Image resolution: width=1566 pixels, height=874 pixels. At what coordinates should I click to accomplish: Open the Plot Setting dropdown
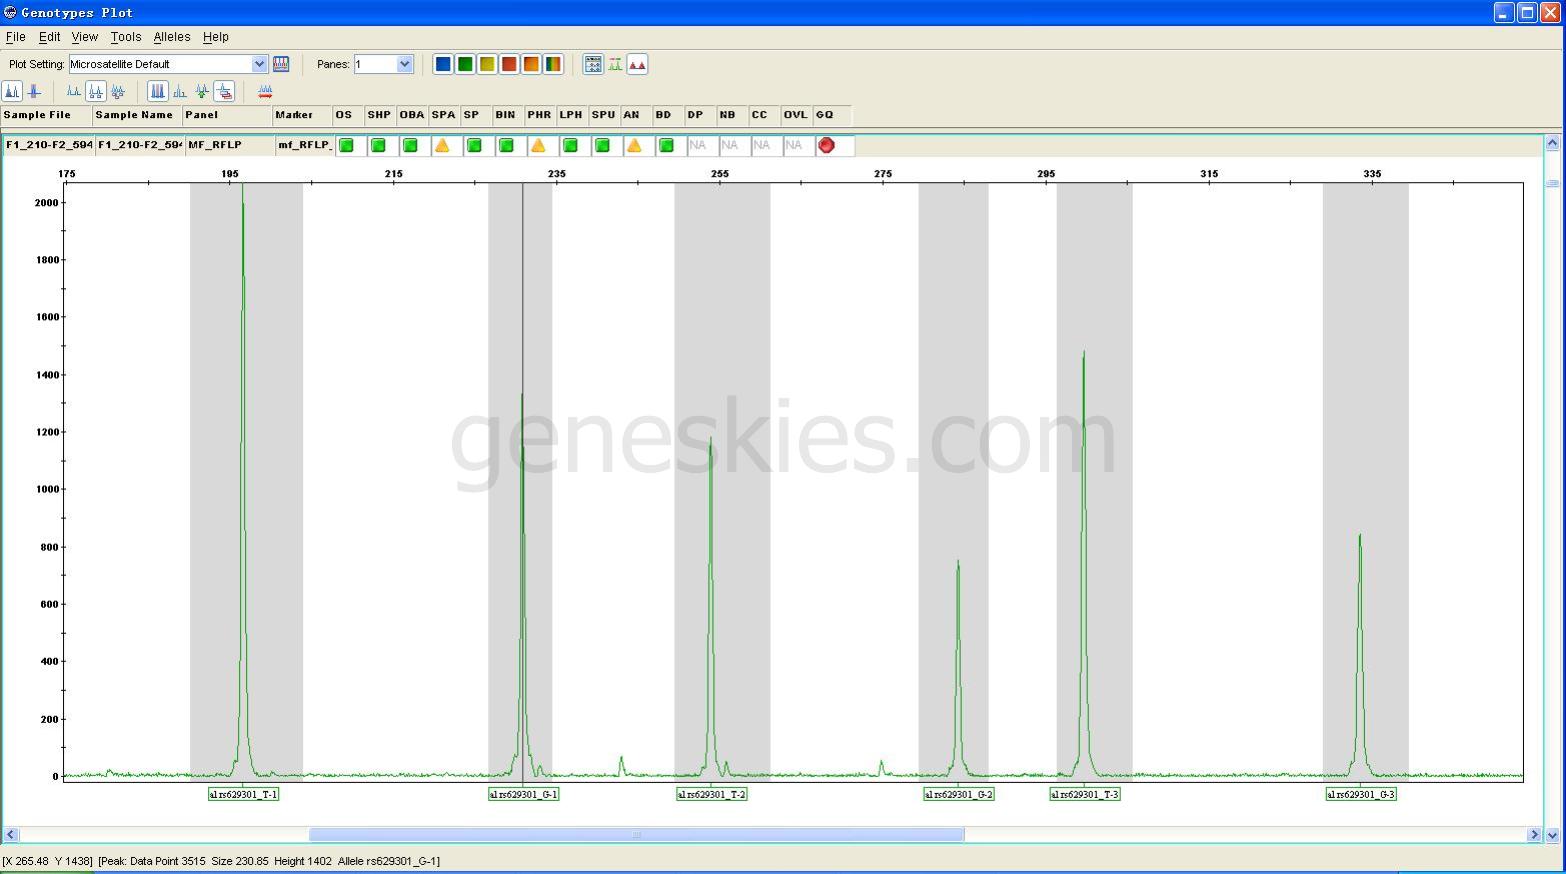pyautogui.click(x=259, y=64)
